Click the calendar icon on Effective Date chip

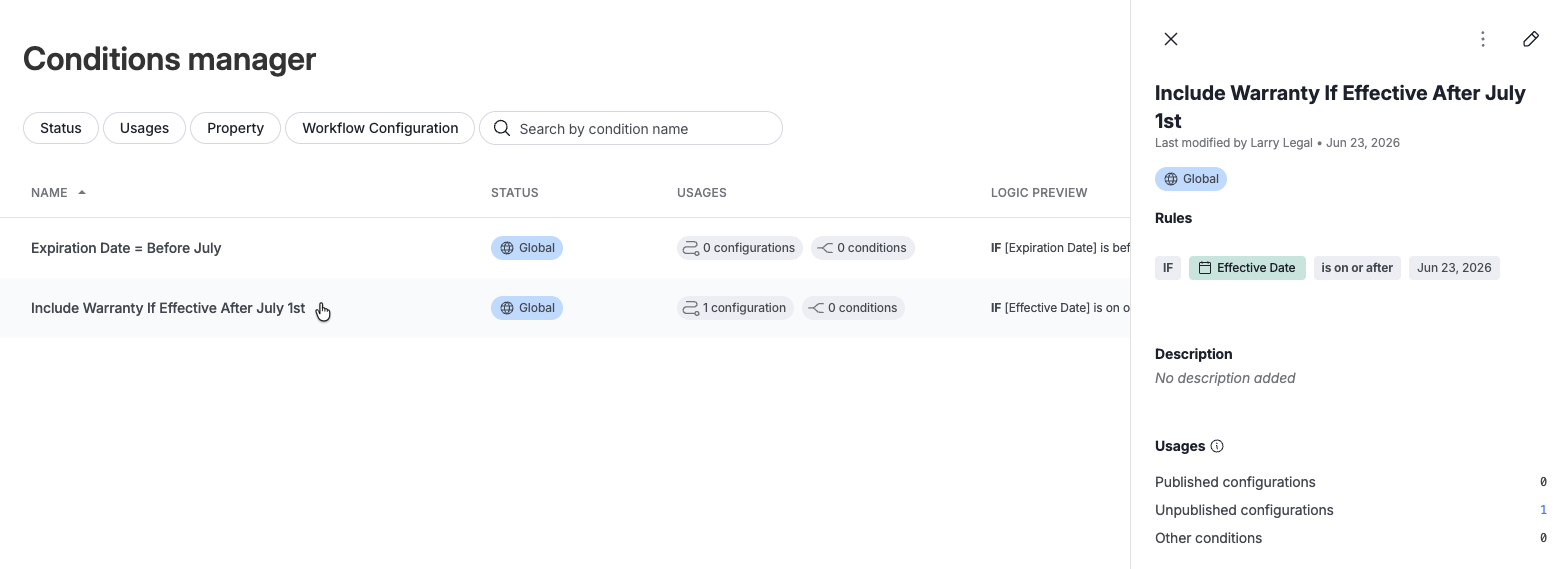[1204, 268]
